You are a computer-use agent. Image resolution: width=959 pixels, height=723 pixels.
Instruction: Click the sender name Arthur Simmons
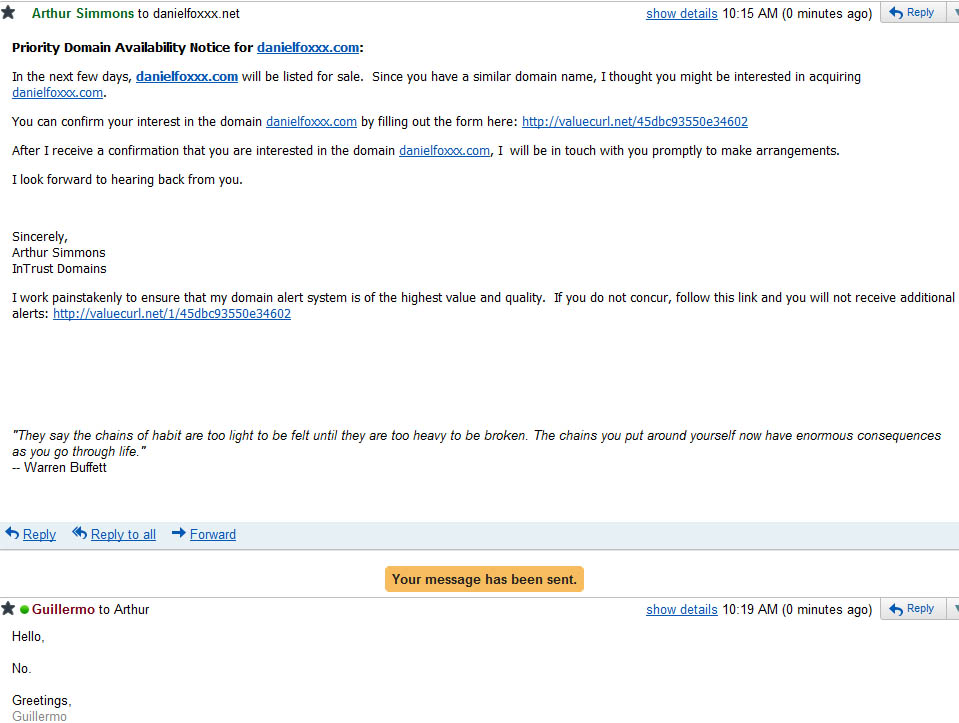point(83,13)
